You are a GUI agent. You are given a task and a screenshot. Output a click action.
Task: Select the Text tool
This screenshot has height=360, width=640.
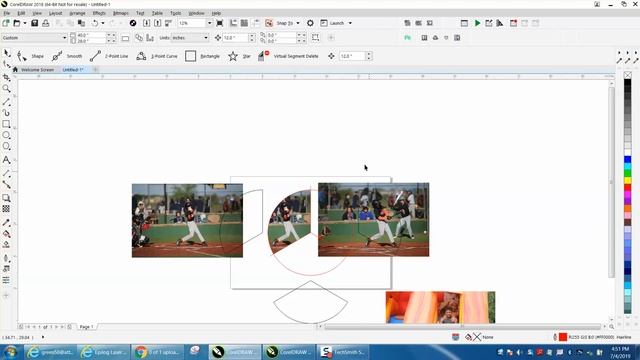pyautogui.click(x=7, y=160)
